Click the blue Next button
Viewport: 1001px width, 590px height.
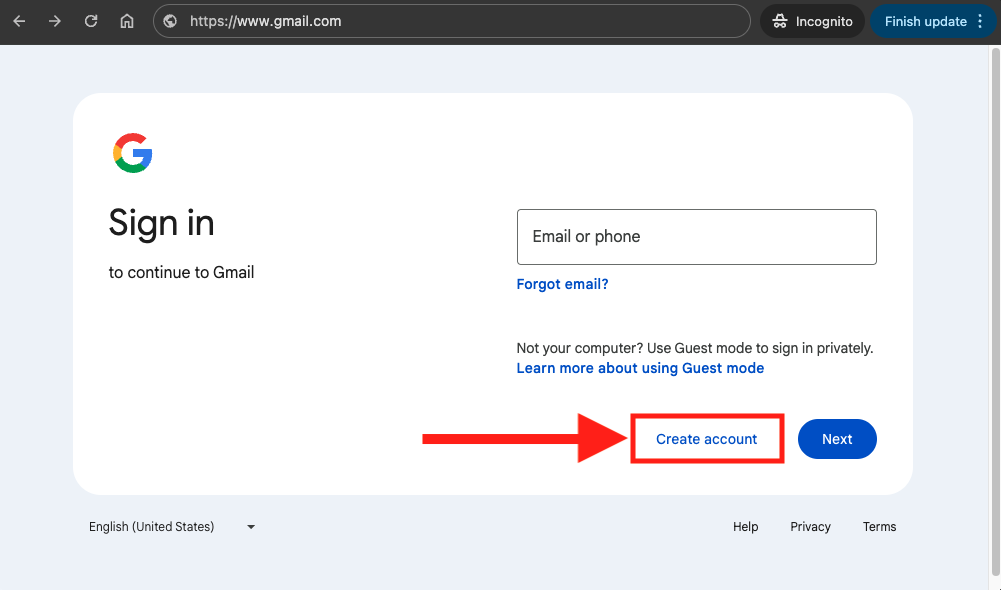pos(837,439)
